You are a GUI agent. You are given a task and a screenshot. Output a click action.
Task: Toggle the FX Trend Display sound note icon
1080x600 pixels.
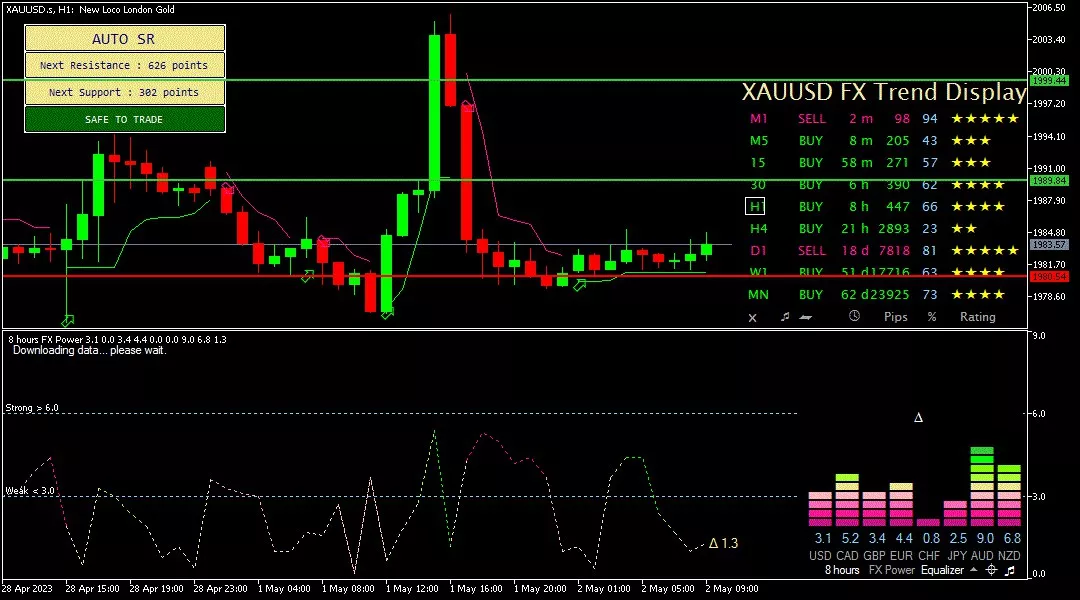coord(785,317)
